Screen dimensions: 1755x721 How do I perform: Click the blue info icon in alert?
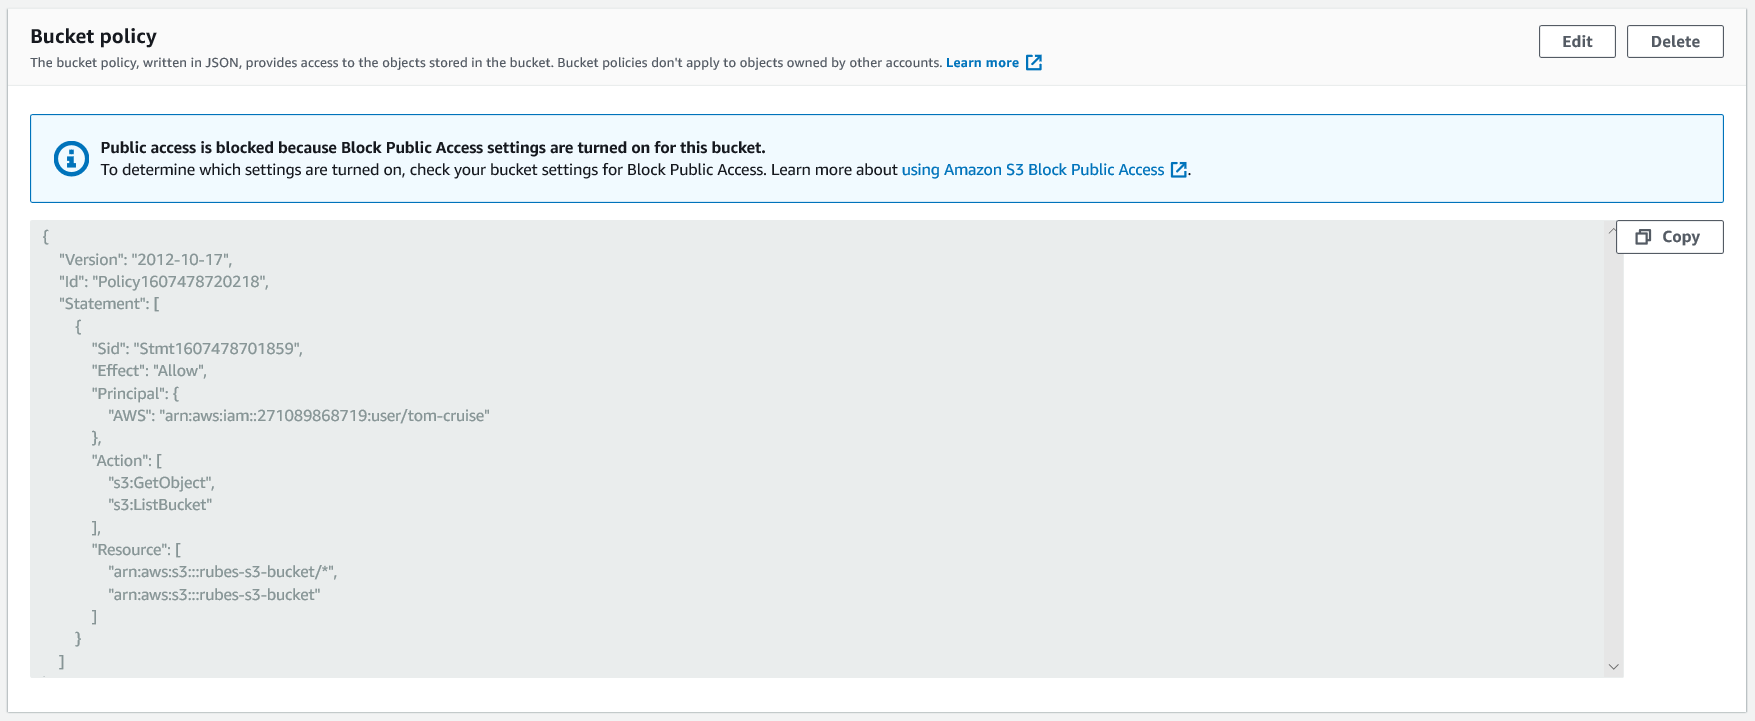(71, 158)
